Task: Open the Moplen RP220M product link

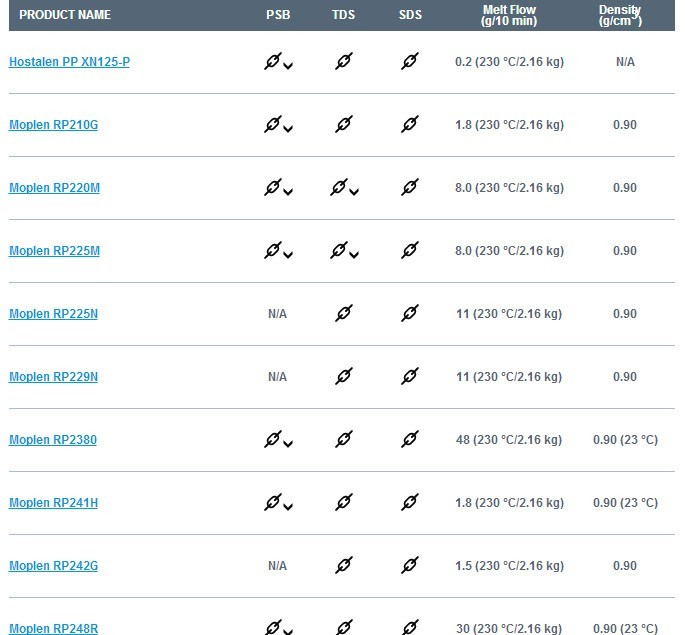Action: click(x=54, y=188)
